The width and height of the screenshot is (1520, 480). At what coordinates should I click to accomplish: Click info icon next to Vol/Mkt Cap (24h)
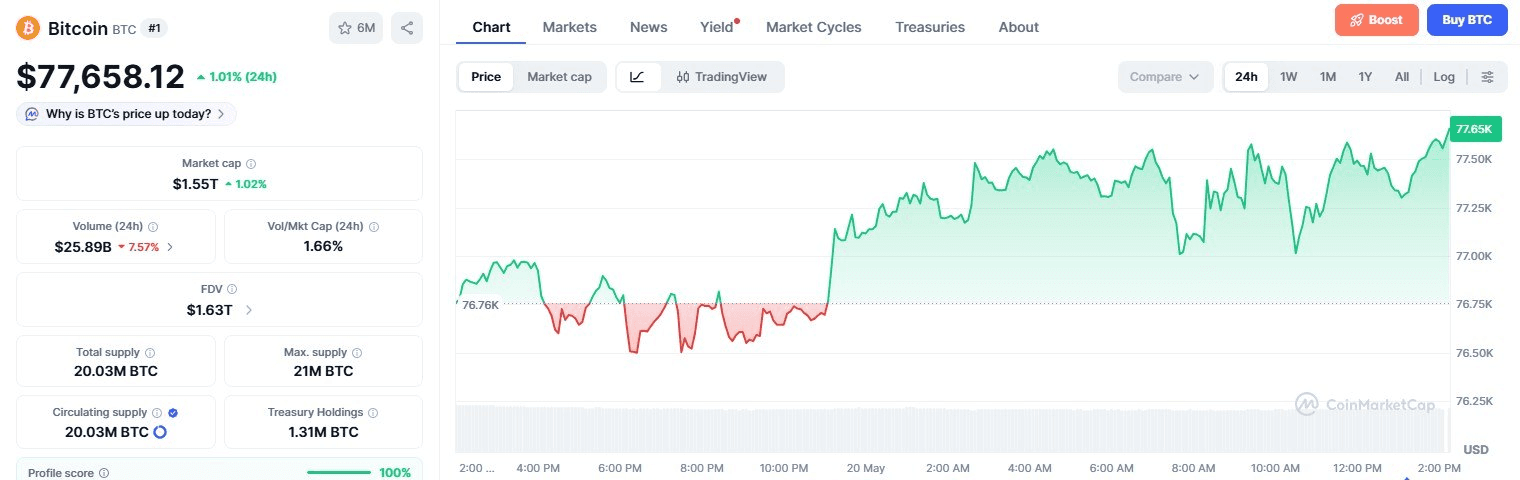coord(374,227)
